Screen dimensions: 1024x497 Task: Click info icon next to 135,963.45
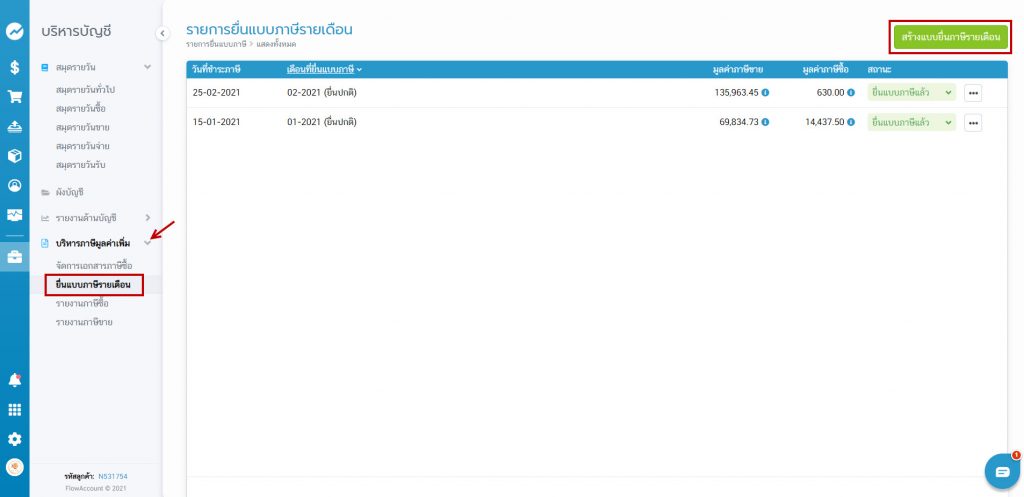765,93
